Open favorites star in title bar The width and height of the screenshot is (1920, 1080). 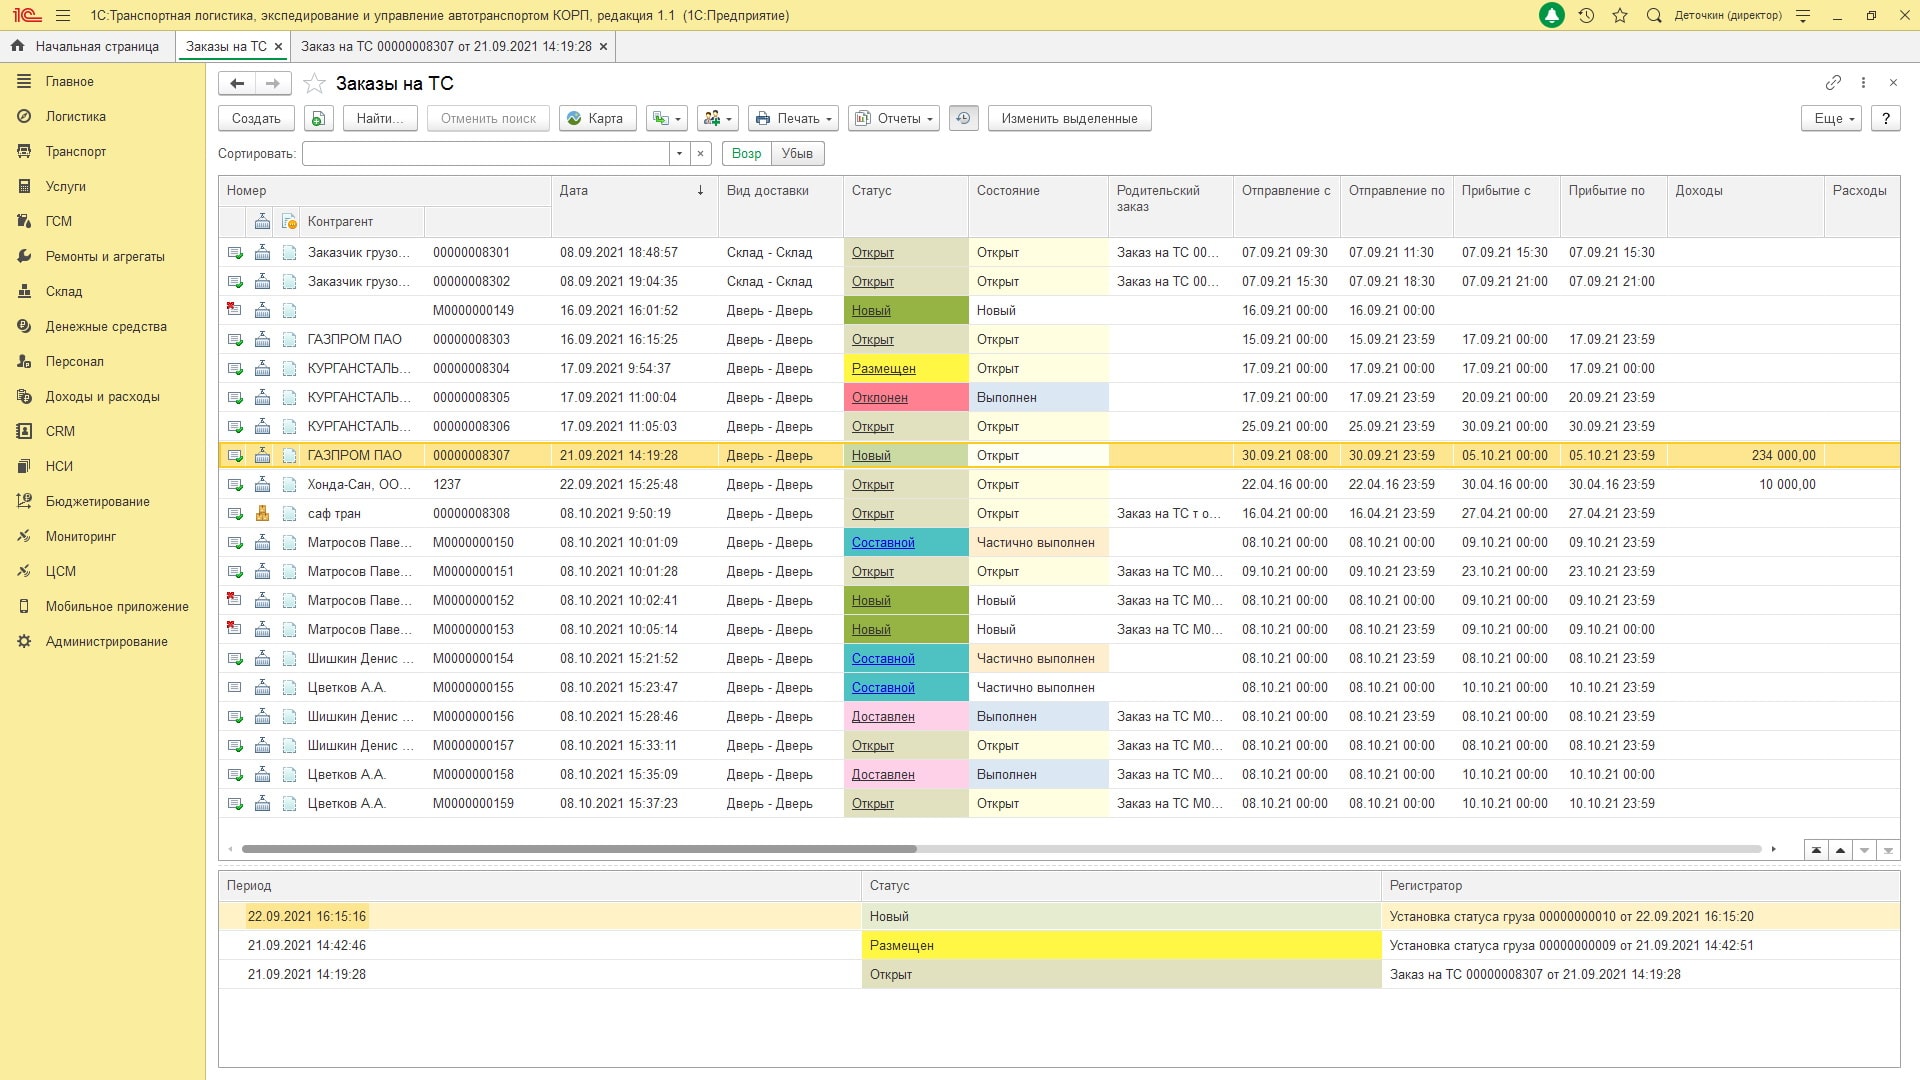[1620, 15]
